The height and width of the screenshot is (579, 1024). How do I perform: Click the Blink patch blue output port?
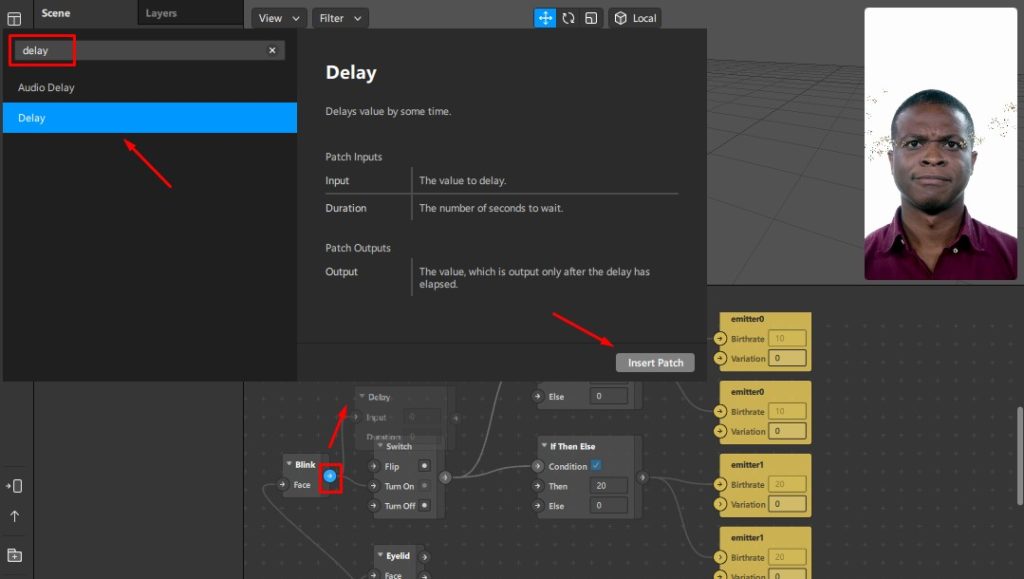click(x=330, y=477)
